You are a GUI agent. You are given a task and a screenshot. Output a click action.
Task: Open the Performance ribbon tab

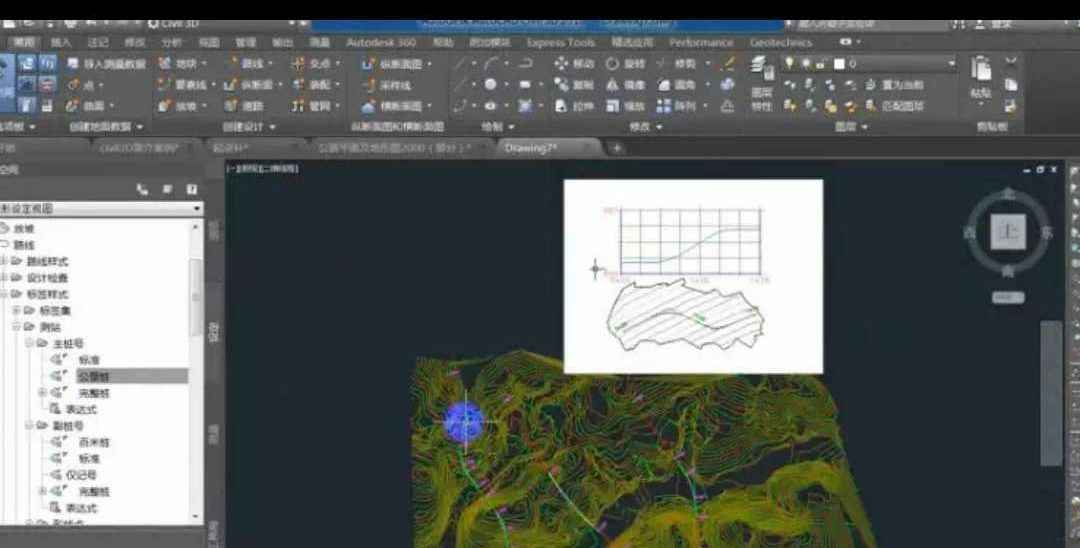point(701,43)
